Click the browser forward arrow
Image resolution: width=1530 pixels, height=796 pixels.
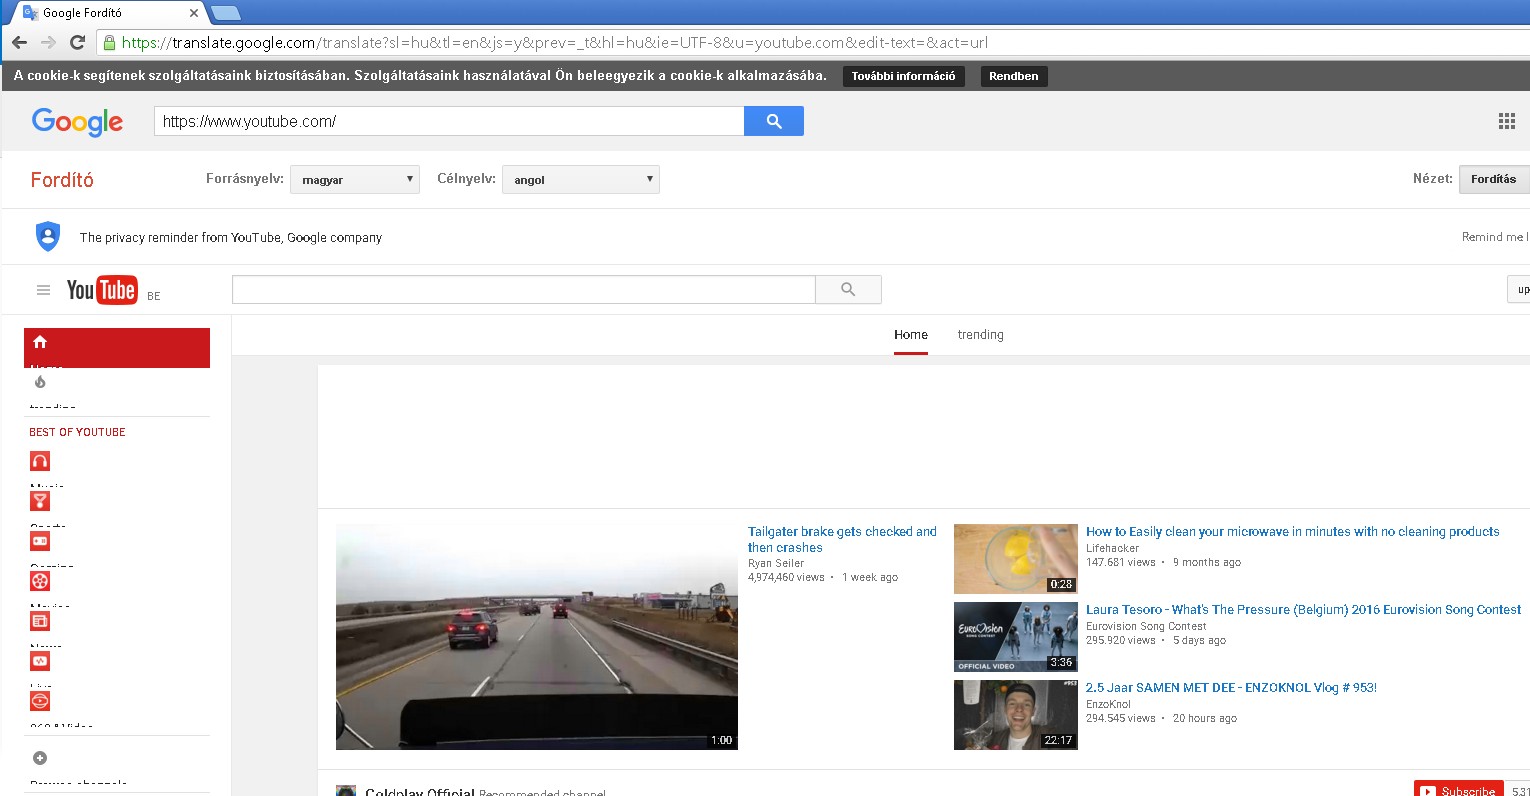(x=48, y=42)
